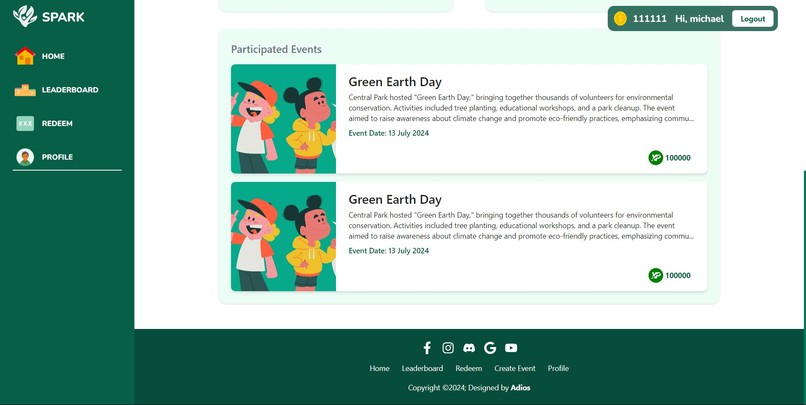Open the Discord icon in footer
Viewport: 806px width, 405px height.
(469, 348)
